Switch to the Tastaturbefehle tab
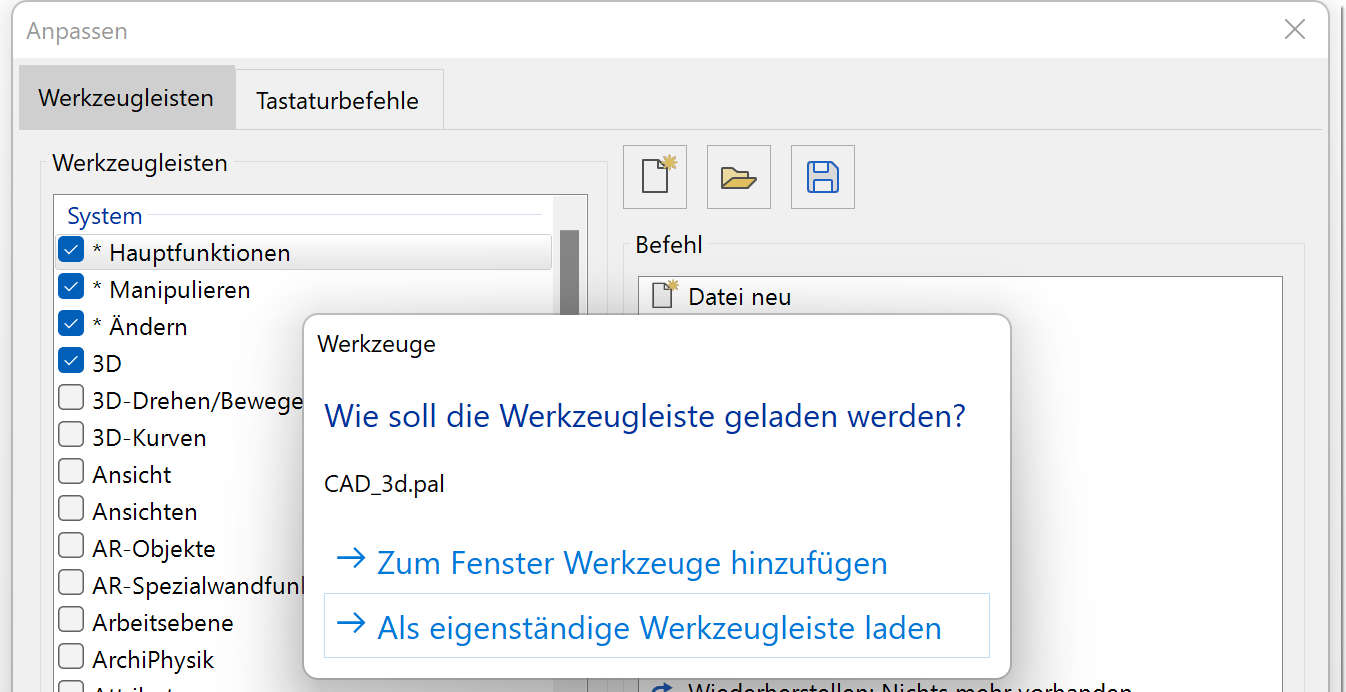Image resolution: width=1346 pixels, height=692 pixels. pos(339,98)
